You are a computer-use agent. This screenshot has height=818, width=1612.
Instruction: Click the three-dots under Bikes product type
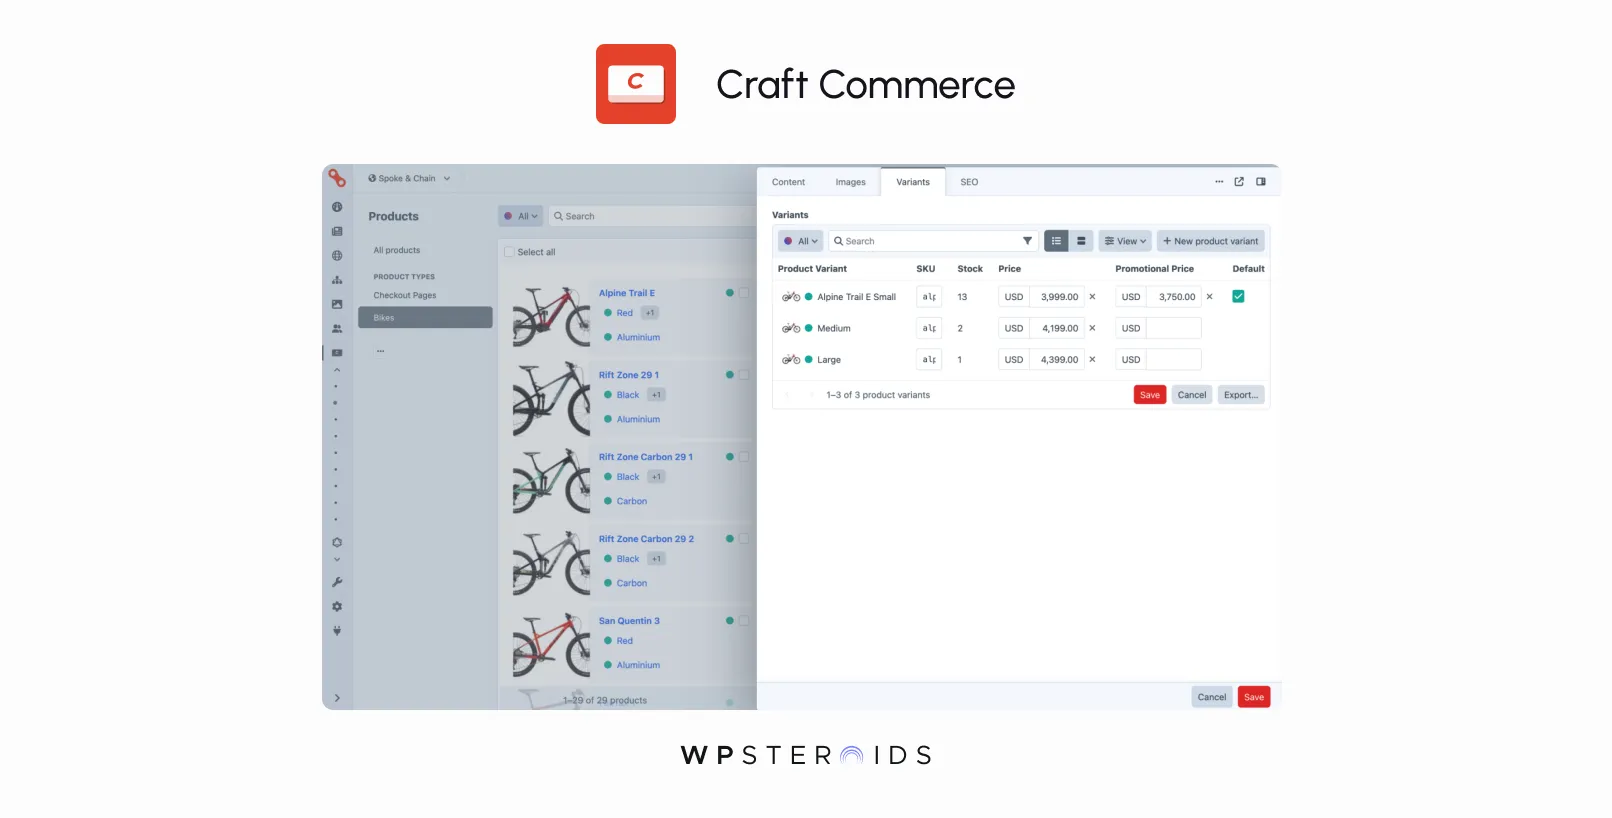click(x=380, y=351)
